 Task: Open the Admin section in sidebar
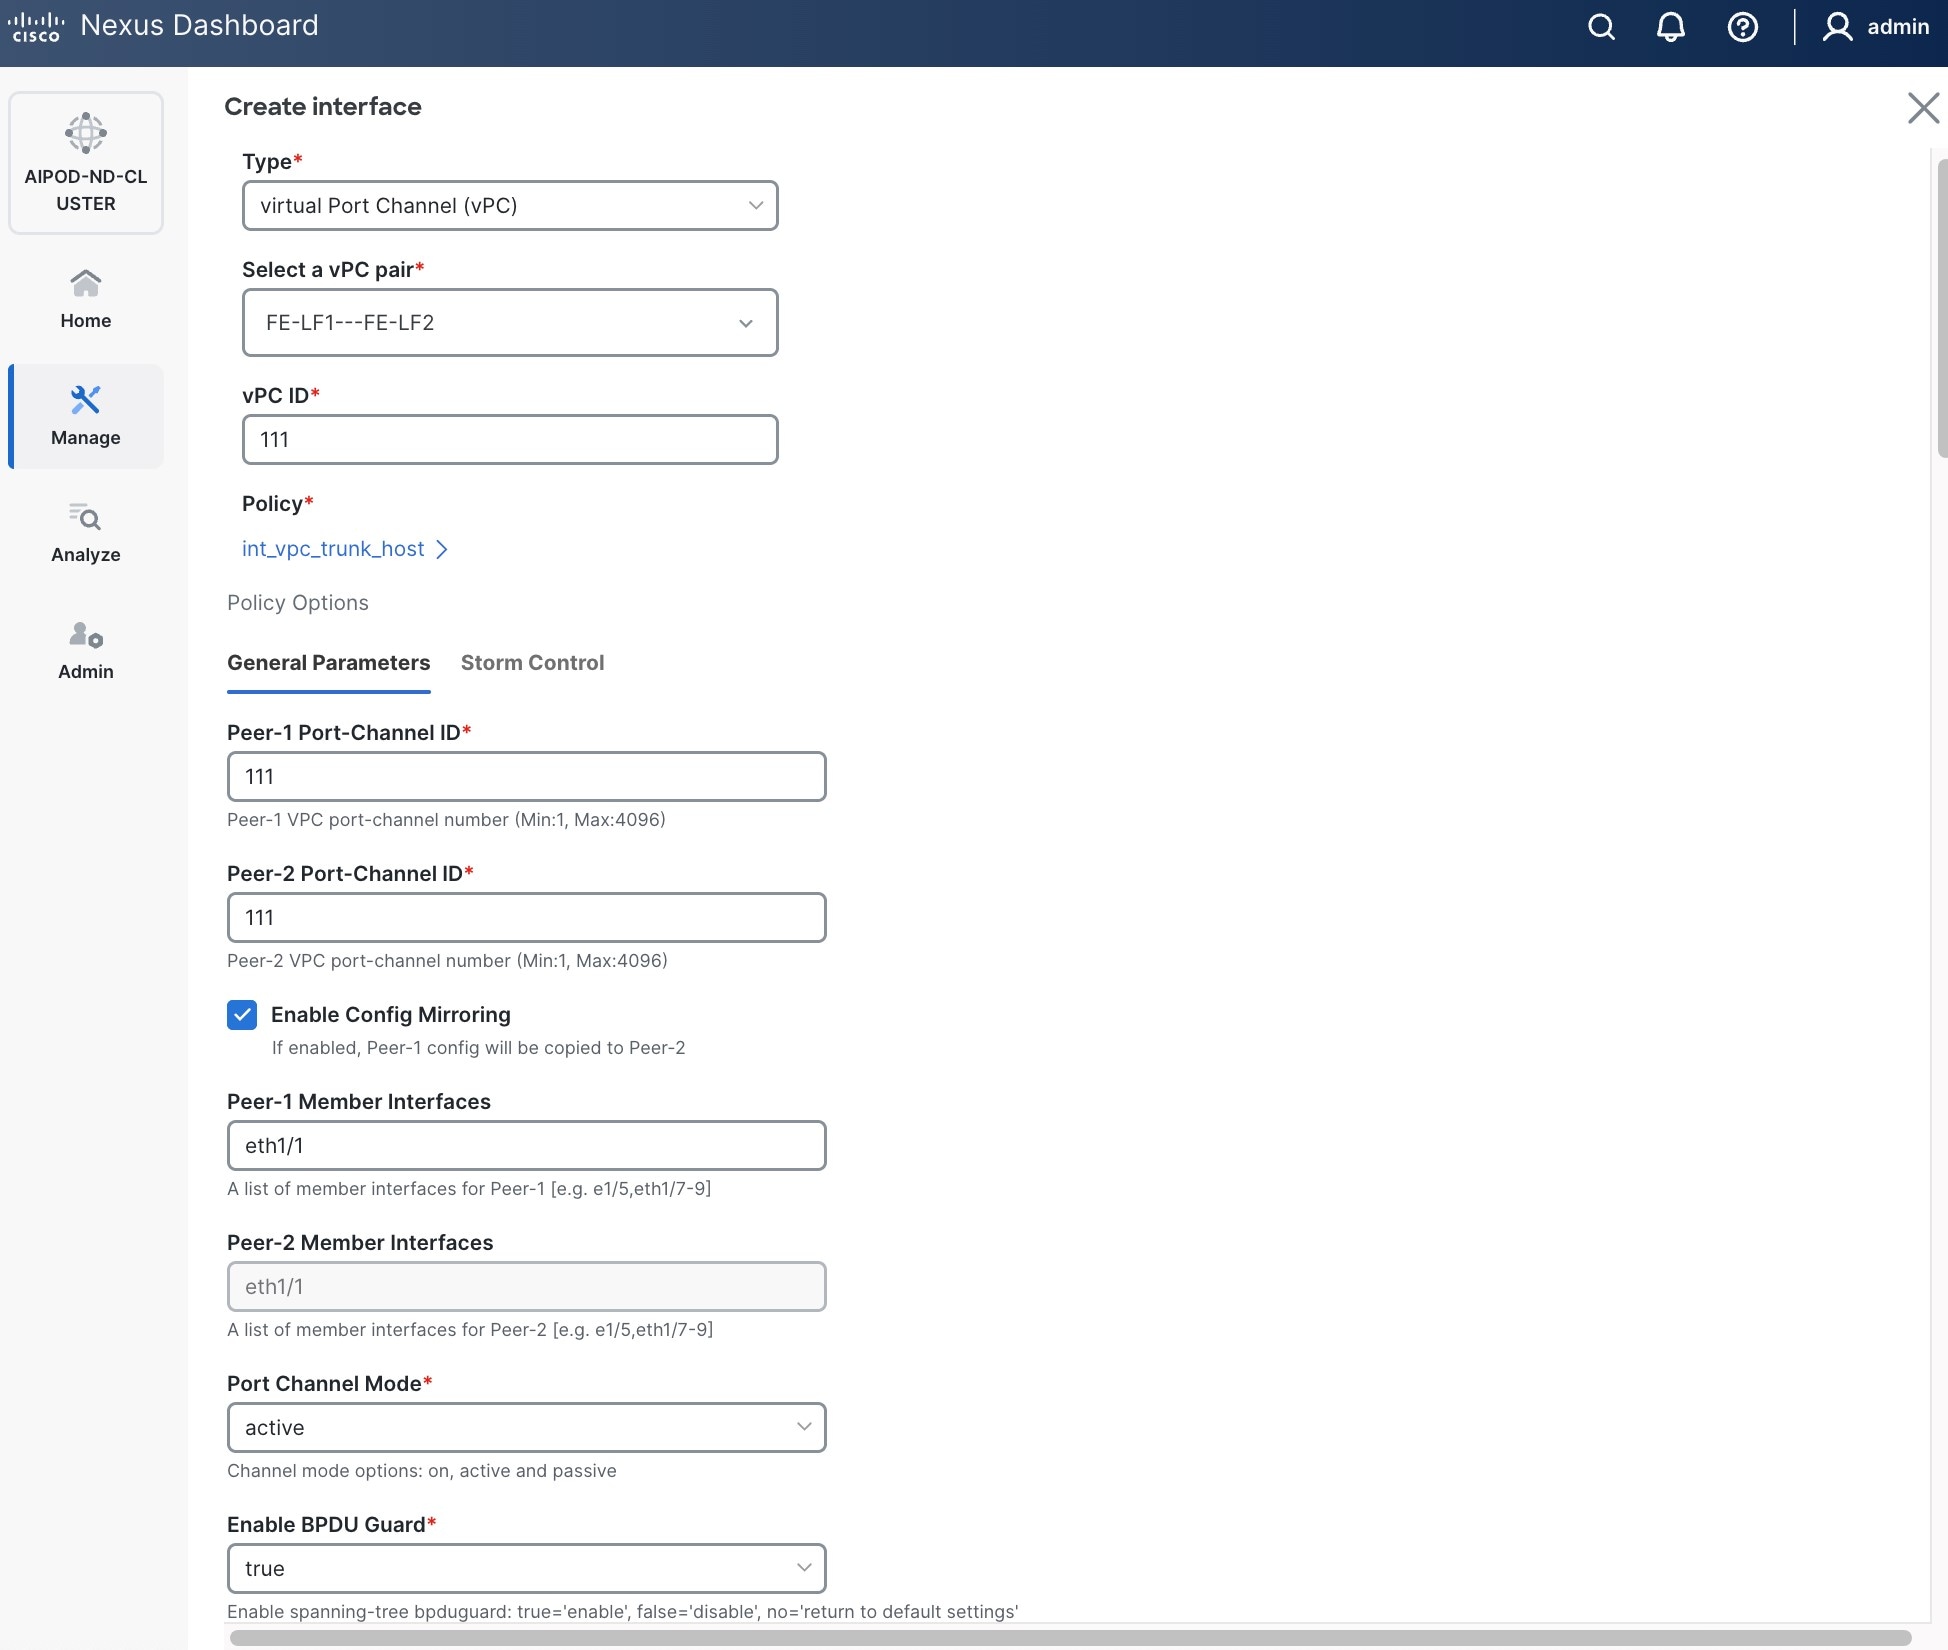pos(85,649)
